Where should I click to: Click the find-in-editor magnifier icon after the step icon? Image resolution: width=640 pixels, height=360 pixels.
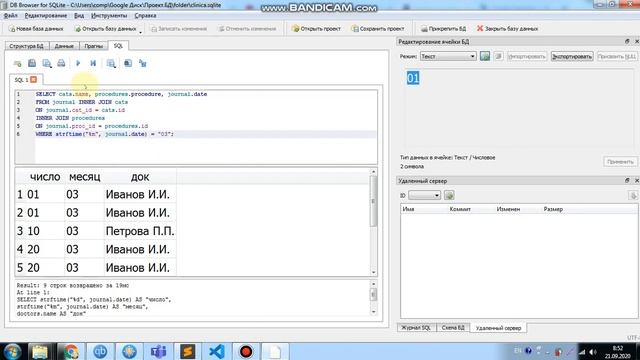point(111,63)
